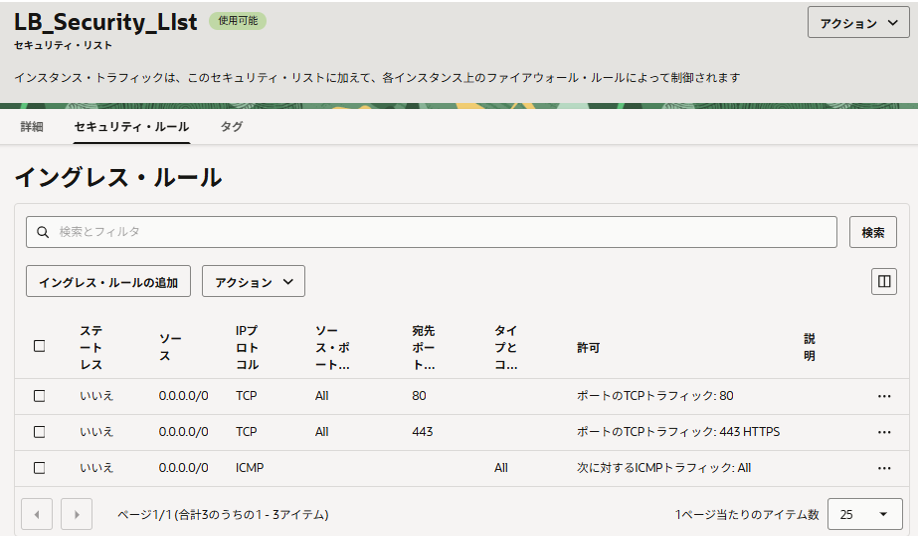
Task: Focus the 検索とフィルタ input field
Action: tap(440, 232)
